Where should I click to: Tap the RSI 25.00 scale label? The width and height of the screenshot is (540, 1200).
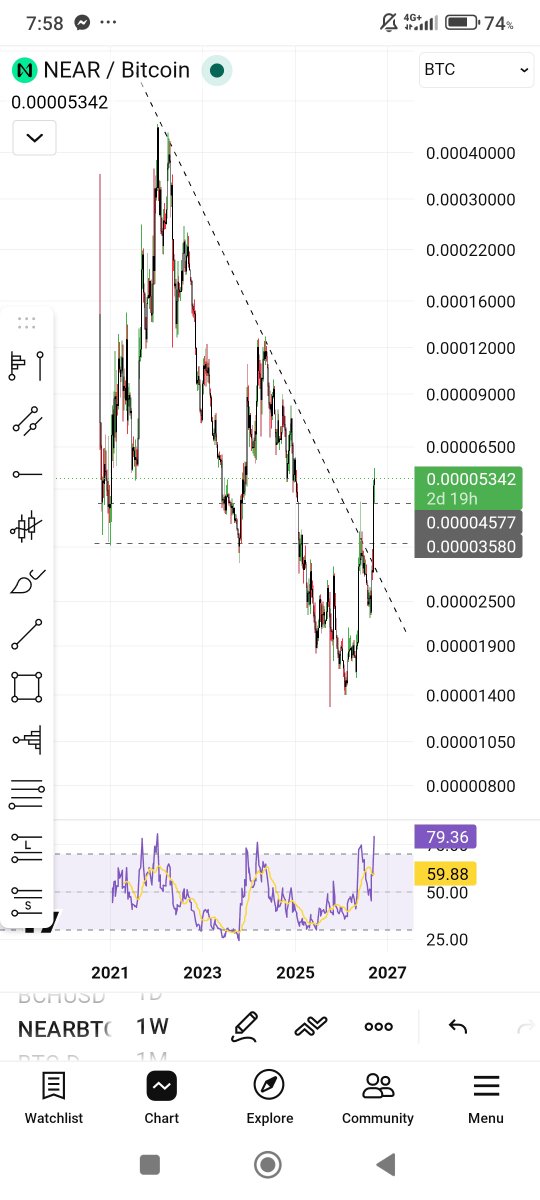pos(447,939)
